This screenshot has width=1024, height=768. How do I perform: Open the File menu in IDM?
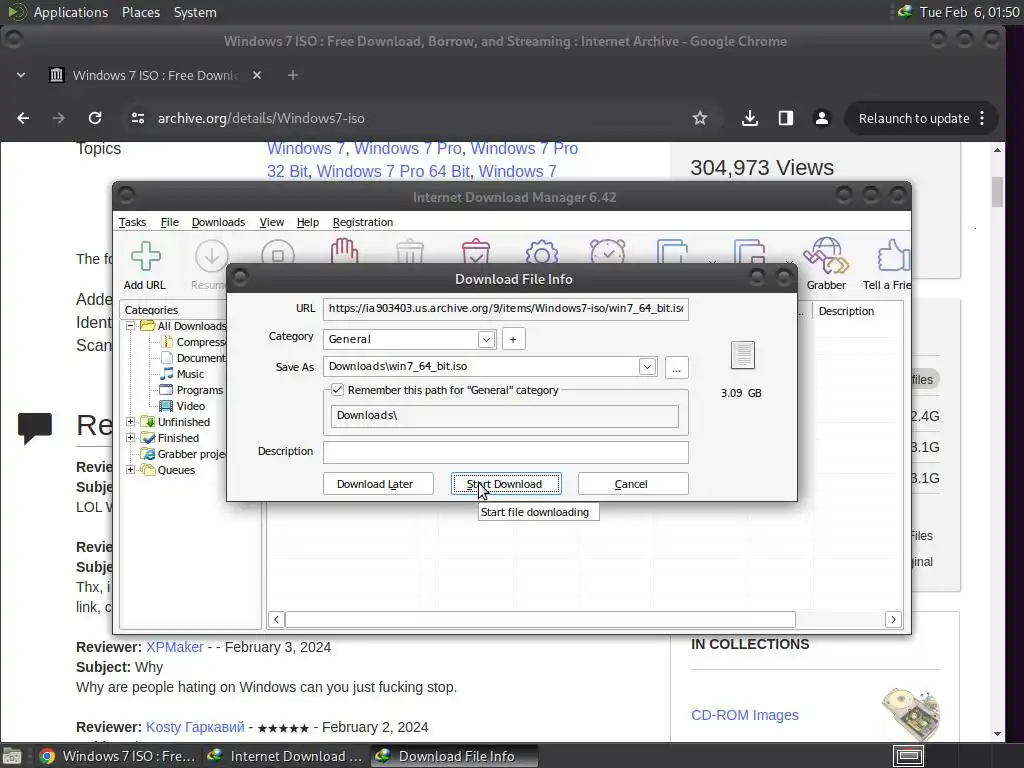(170, 222)
